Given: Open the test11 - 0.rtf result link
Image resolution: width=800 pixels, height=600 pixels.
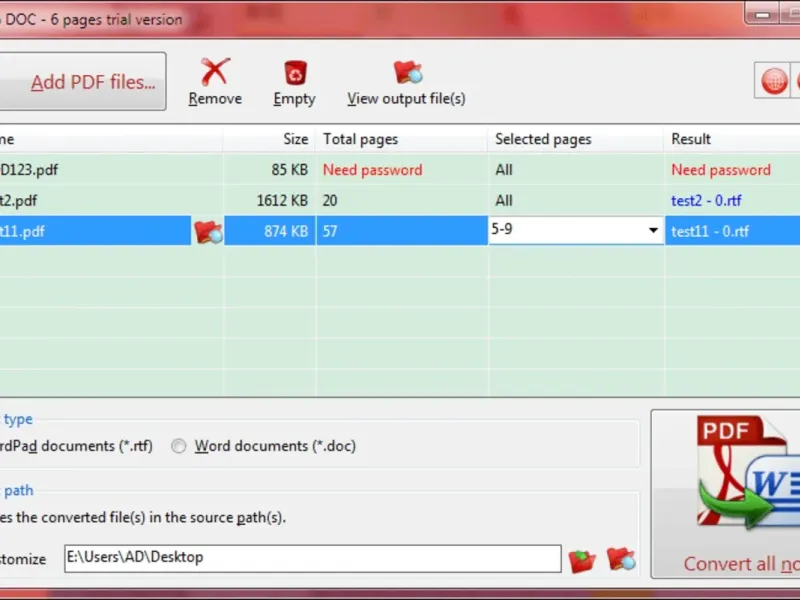Looking at the screenshot, I should coord(710,231).
